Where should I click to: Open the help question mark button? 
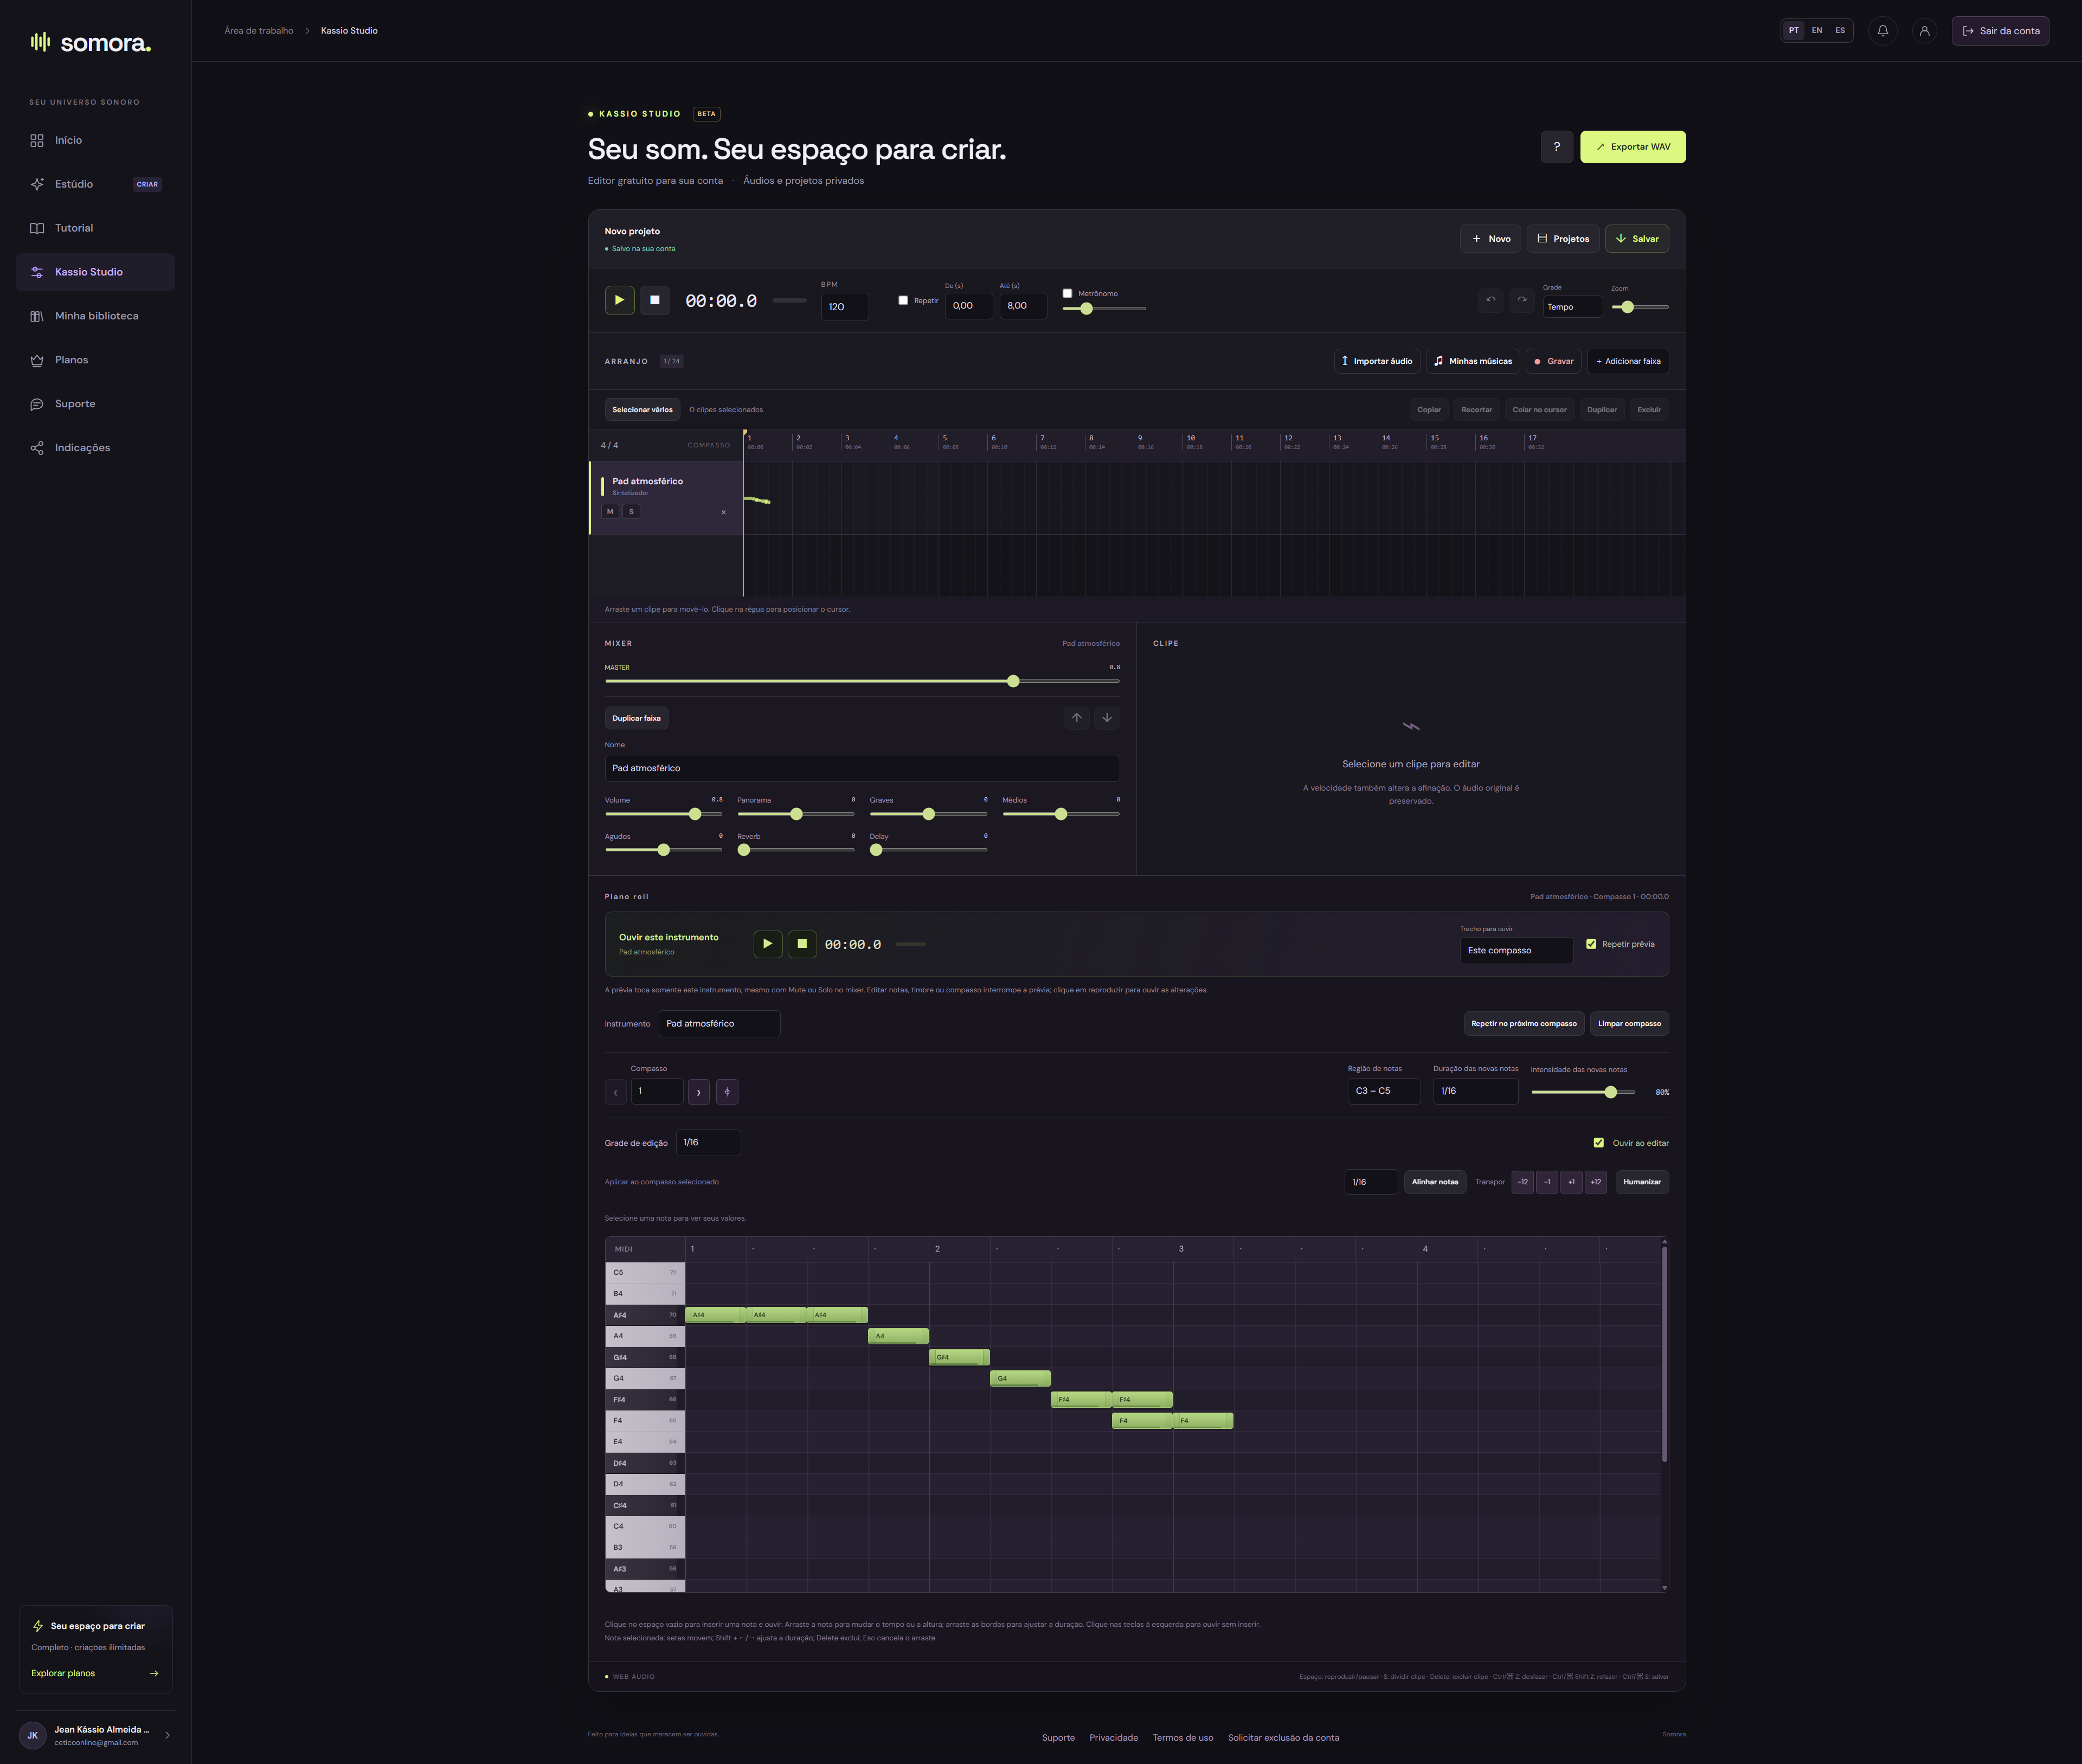pos(1556,147)
